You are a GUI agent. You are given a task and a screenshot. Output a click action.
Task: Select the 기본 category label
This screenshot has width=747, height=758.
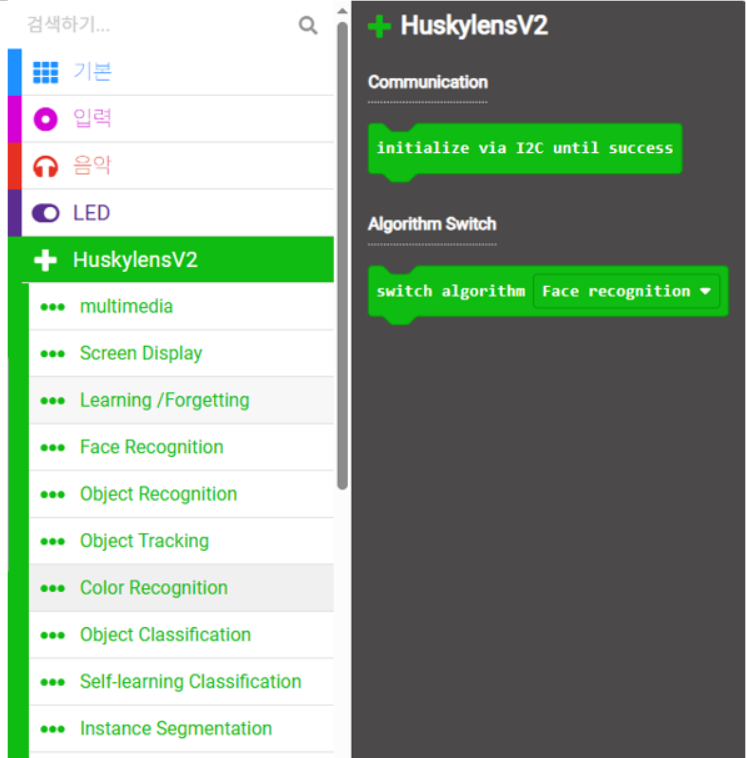point(92,72)
